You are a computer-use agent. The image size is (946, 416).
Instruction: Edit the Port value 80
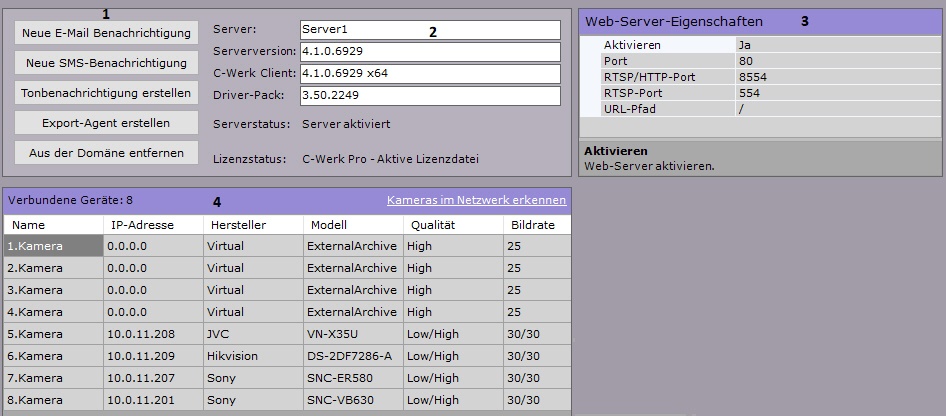pos(836,61)
